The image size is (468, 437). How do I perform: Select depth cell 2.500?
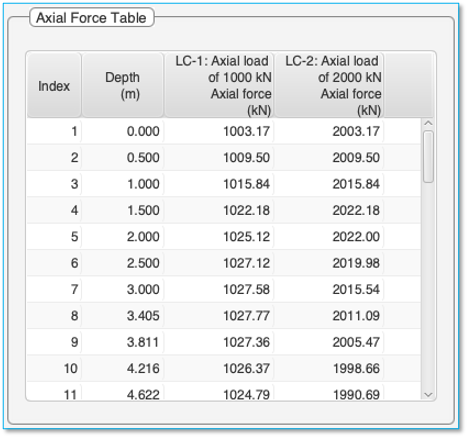(123, 263)
